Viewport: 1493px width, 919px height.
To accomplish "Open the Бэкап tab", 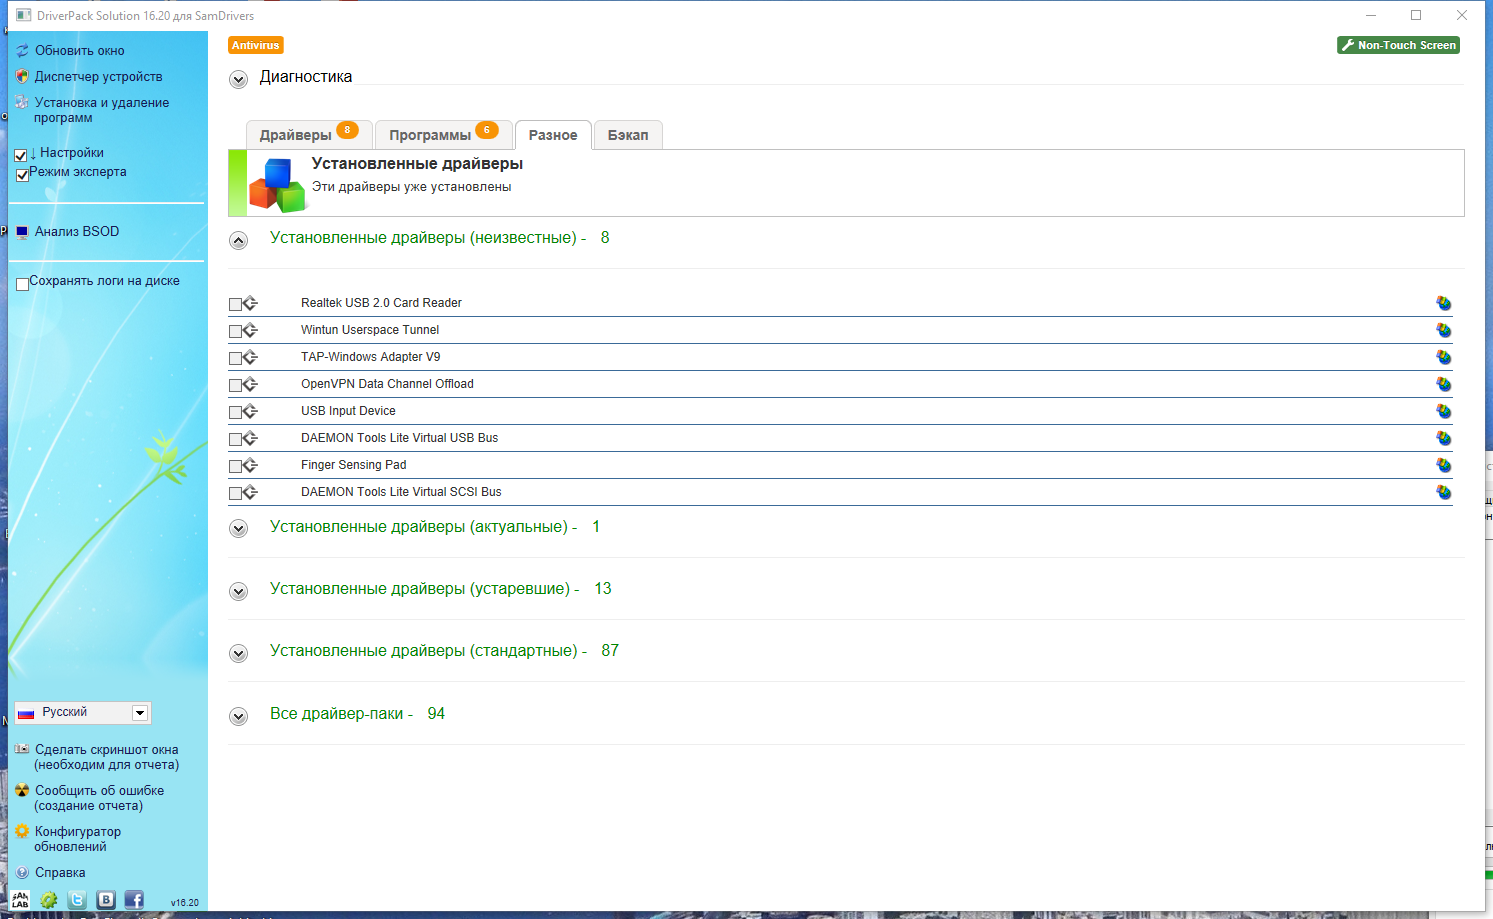I will coord(628,134).
